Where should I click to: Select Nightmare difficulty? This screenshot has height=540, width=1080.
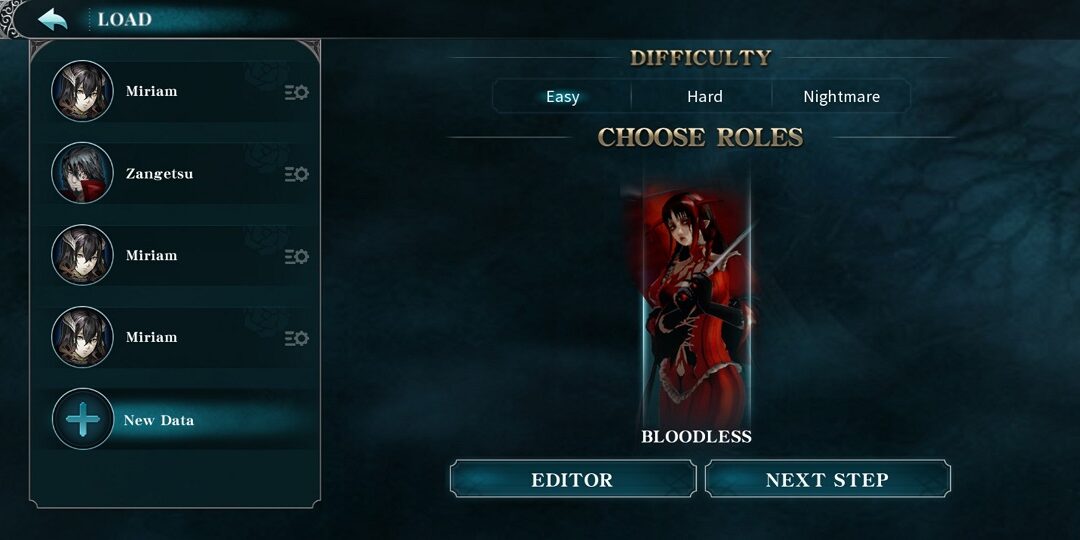pyautogui.click(x=841, y=96)
